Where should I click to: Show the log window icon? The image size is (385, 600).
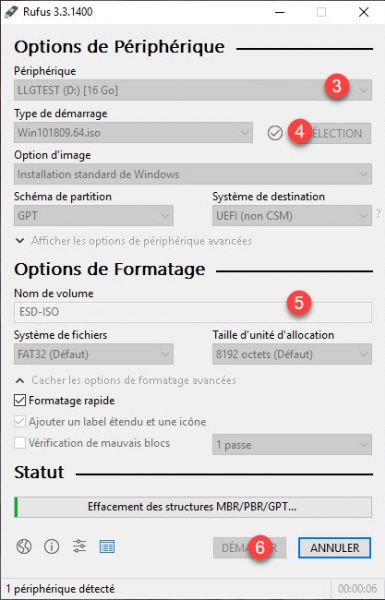[107, 547]
